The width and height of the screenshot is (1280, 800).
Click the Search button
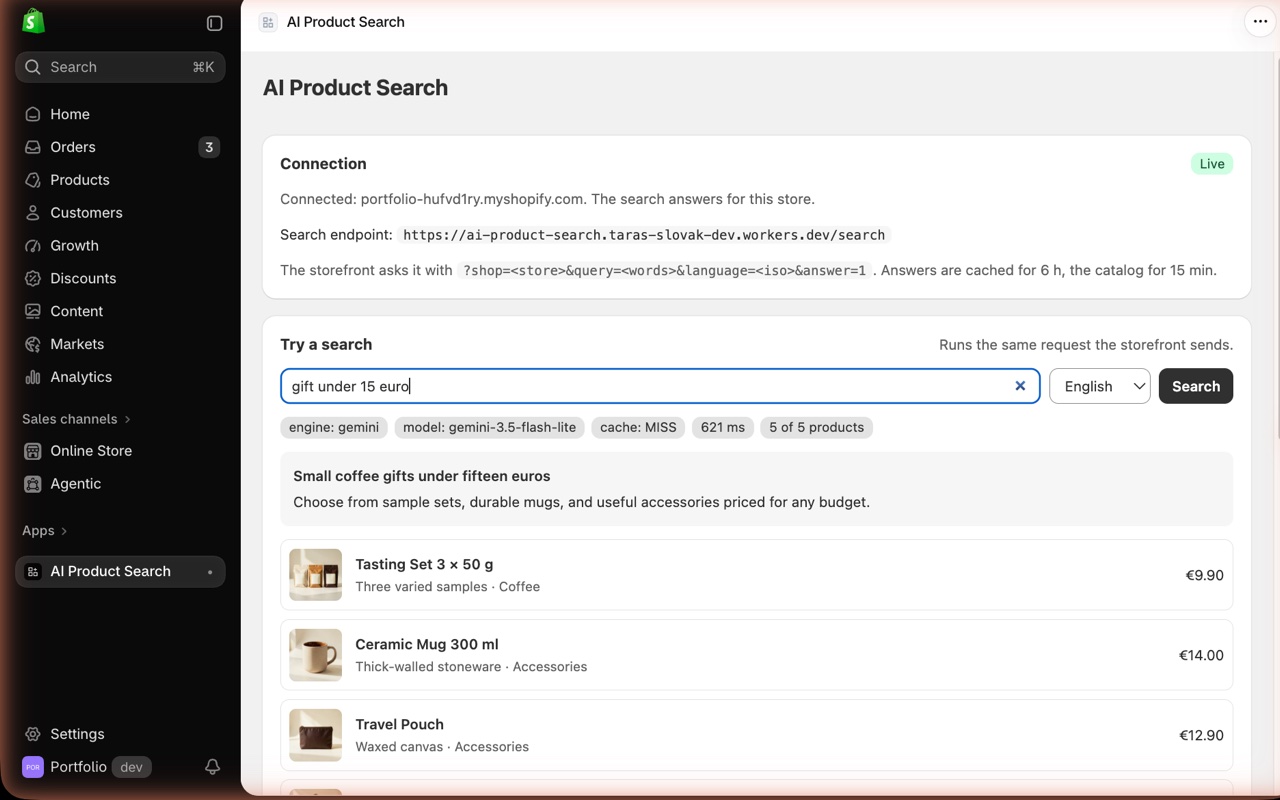1196,386
